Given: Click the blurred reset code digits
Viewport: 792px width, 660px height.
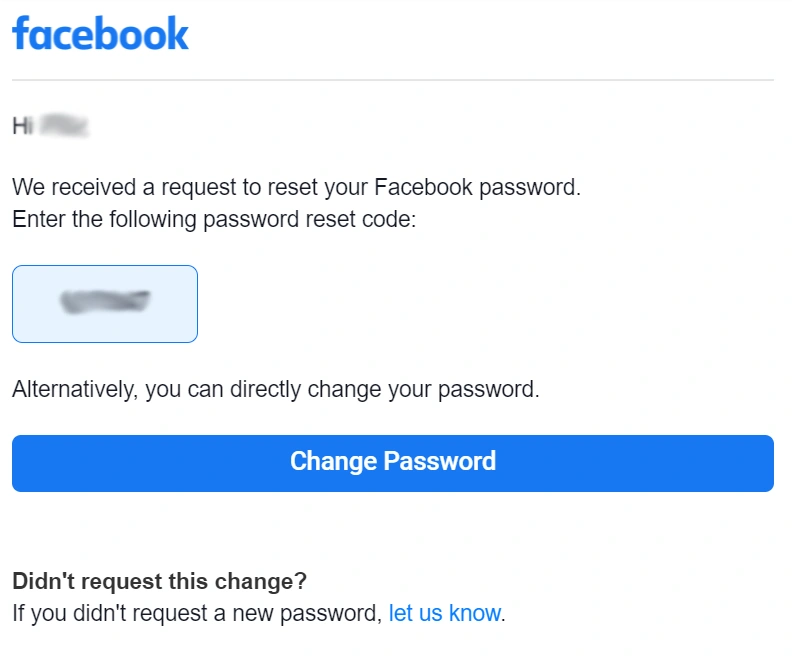Looking at the screenshot, I should [105, 301].
